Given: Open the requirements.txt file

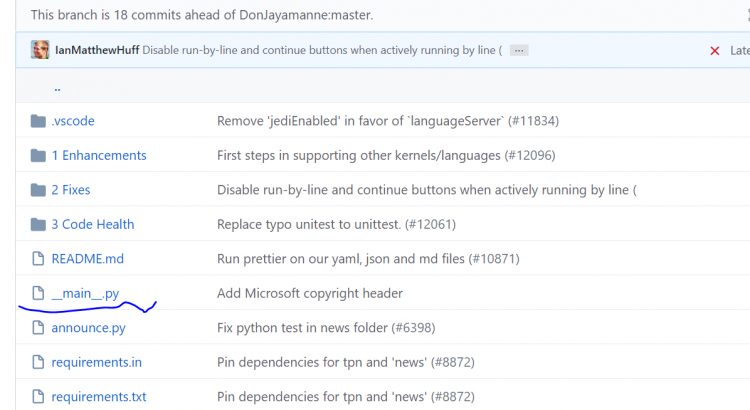Looking at the screenshot, I should pos(98,397).
